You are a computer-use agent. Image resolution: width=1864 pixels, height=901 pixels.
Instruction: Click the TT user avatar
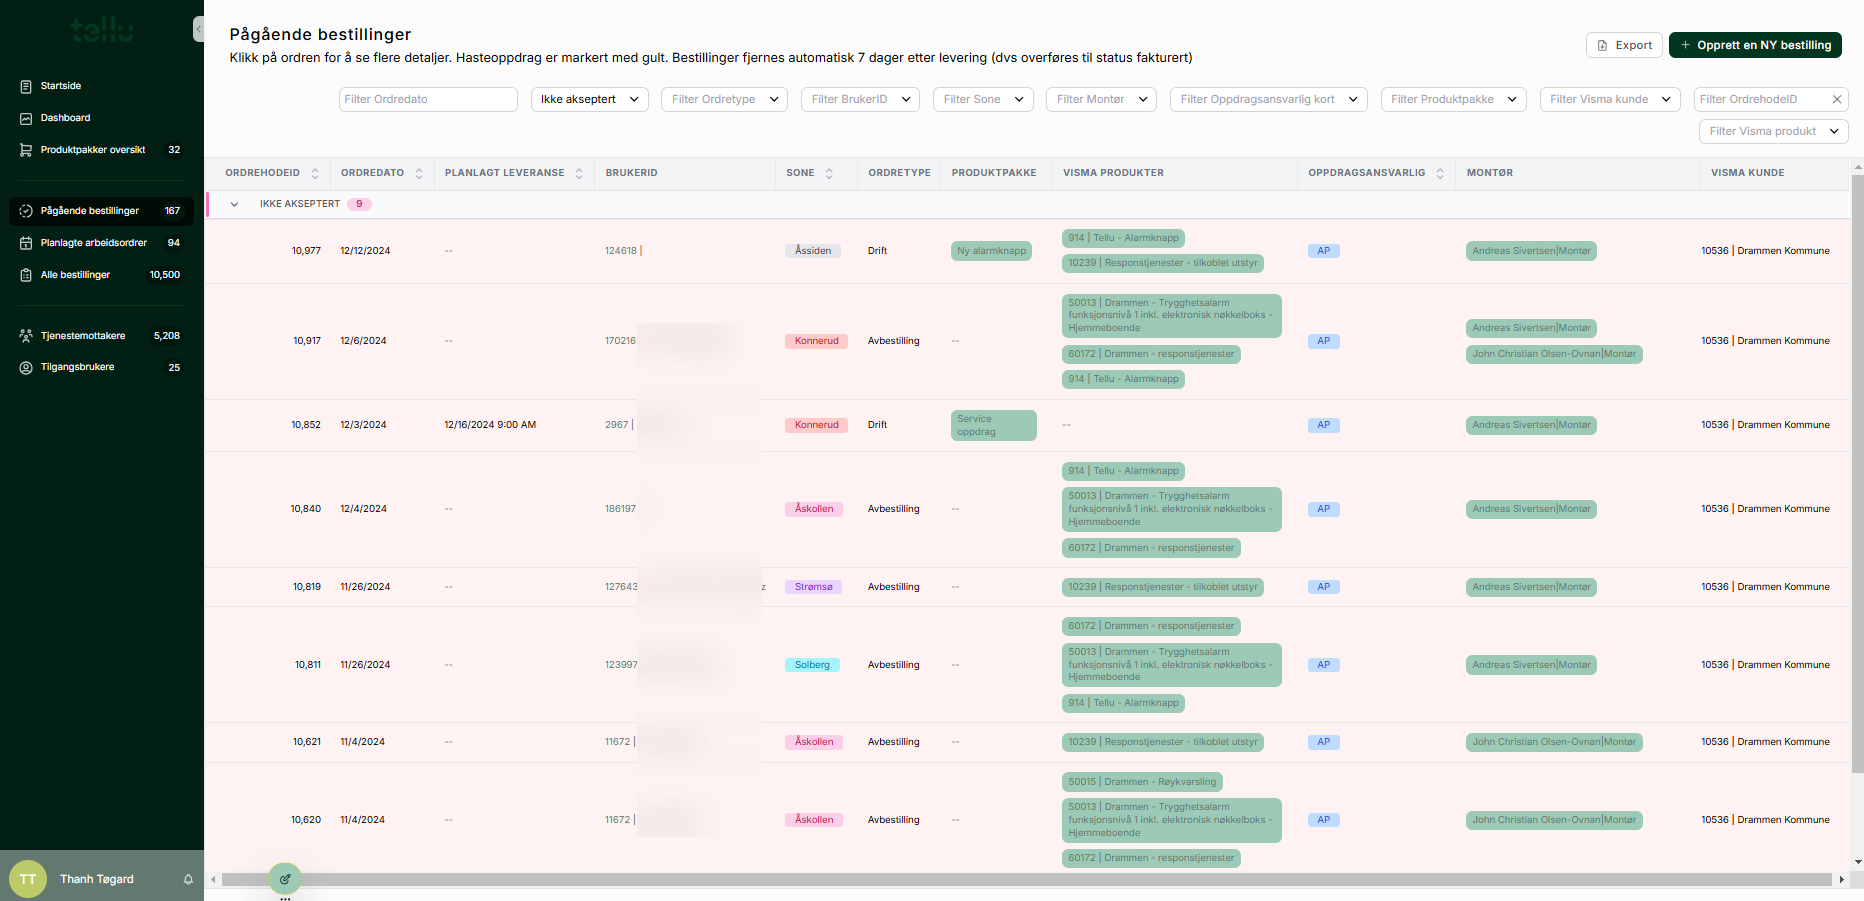[28, 879]
